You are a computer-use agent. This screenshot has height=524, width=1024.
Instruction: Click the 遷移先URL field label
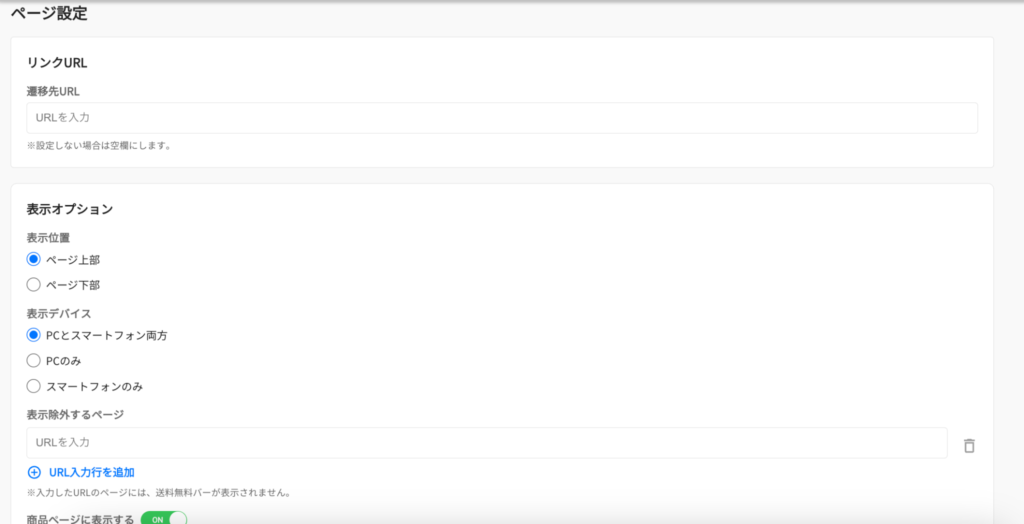coord(53,91)
